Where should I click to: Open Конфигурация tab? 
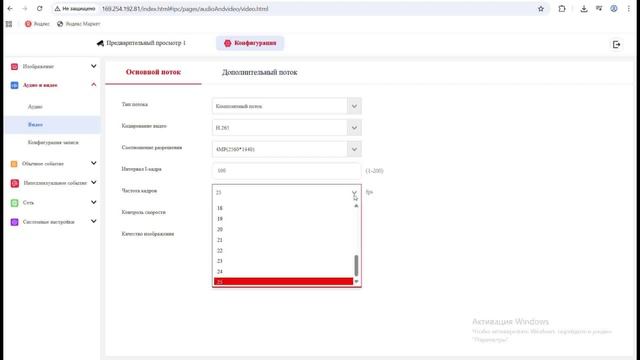click(x=250, y=43)
